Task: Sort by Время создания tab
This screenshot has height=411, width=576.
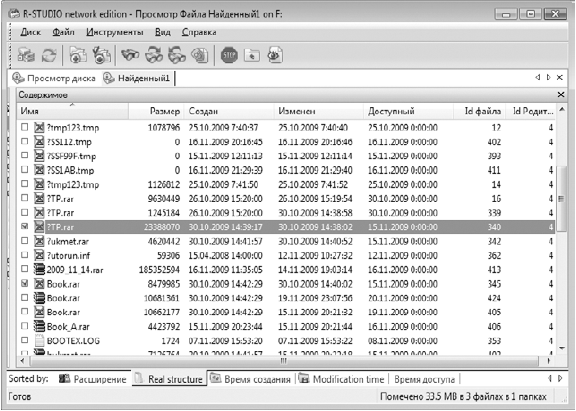Action: (251, 379)
